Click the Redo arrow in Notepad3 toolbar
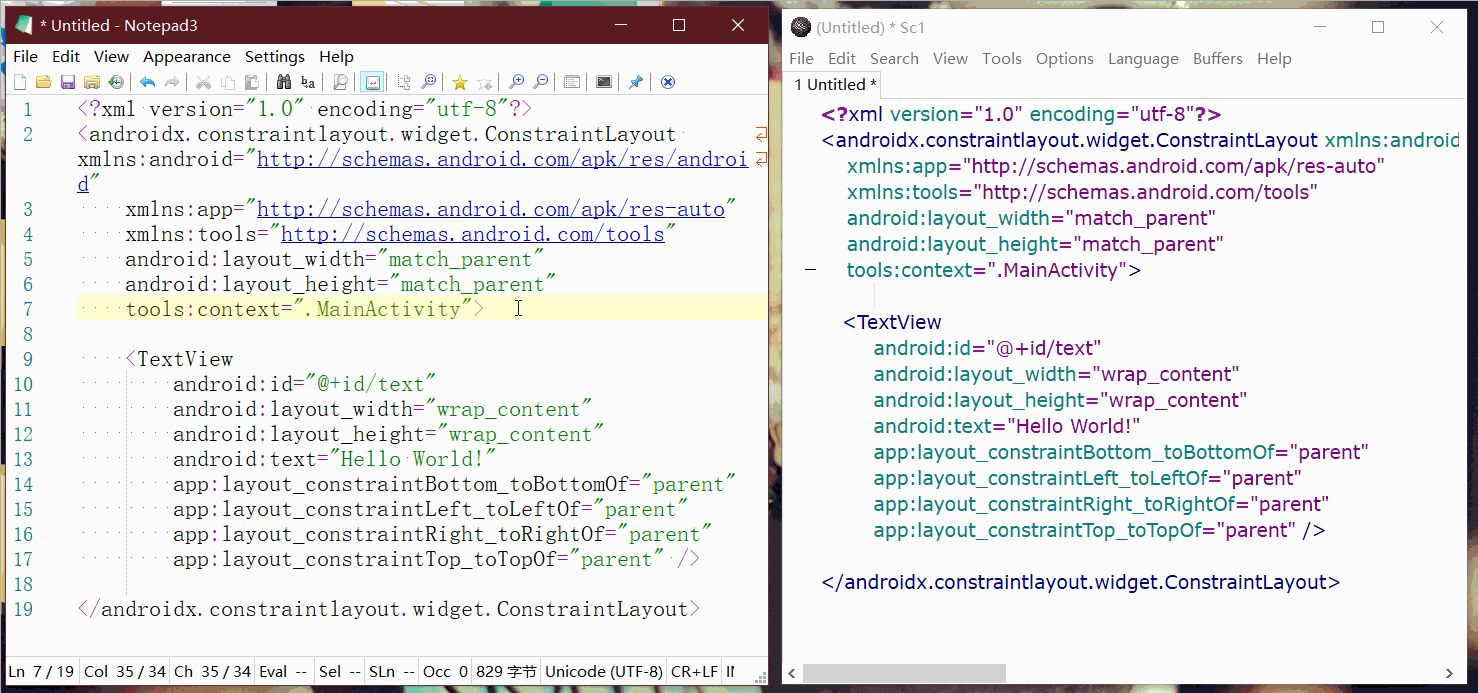This screenshot has width=1478, height=693. point(172,82)
